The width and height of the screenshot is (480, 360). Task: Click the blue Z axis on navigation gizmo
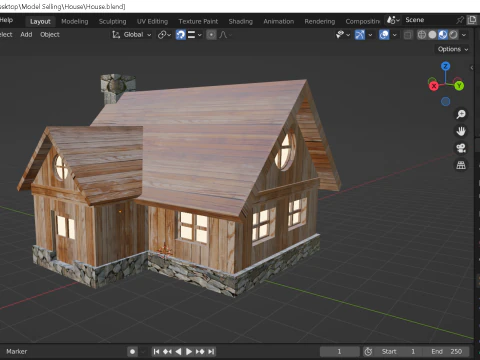445,66
